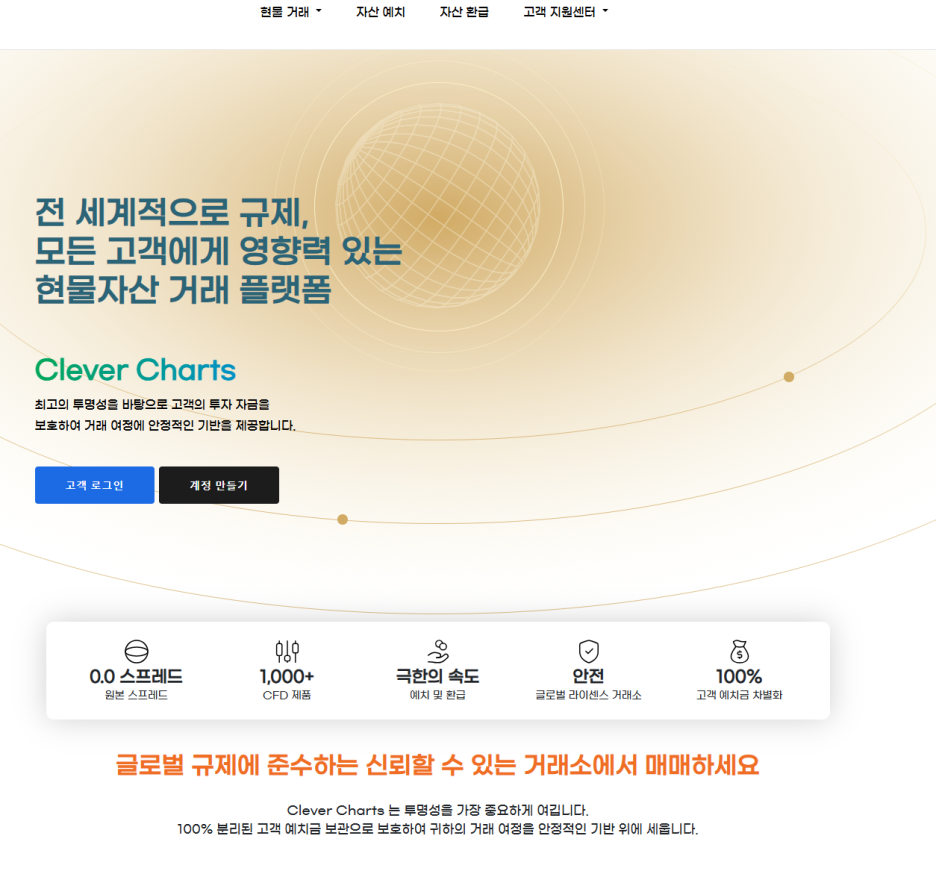Go to the 자산 예치 page
936x877 pixels.
(380, 12)
